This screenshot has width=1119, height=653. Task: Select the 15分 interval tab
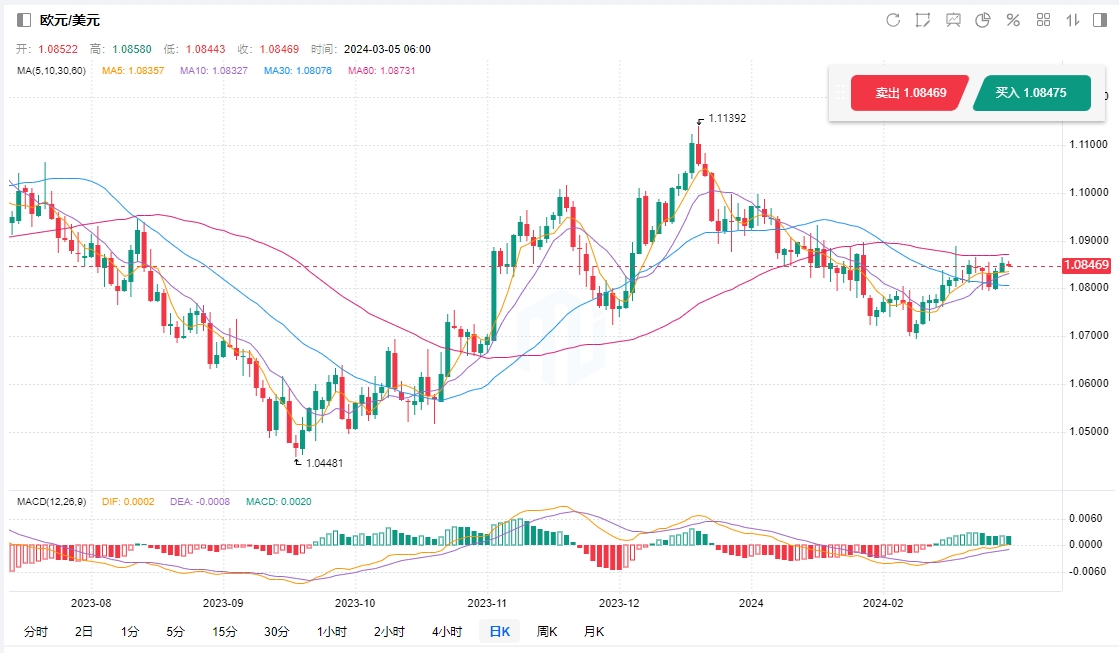[x=225, y=632]
